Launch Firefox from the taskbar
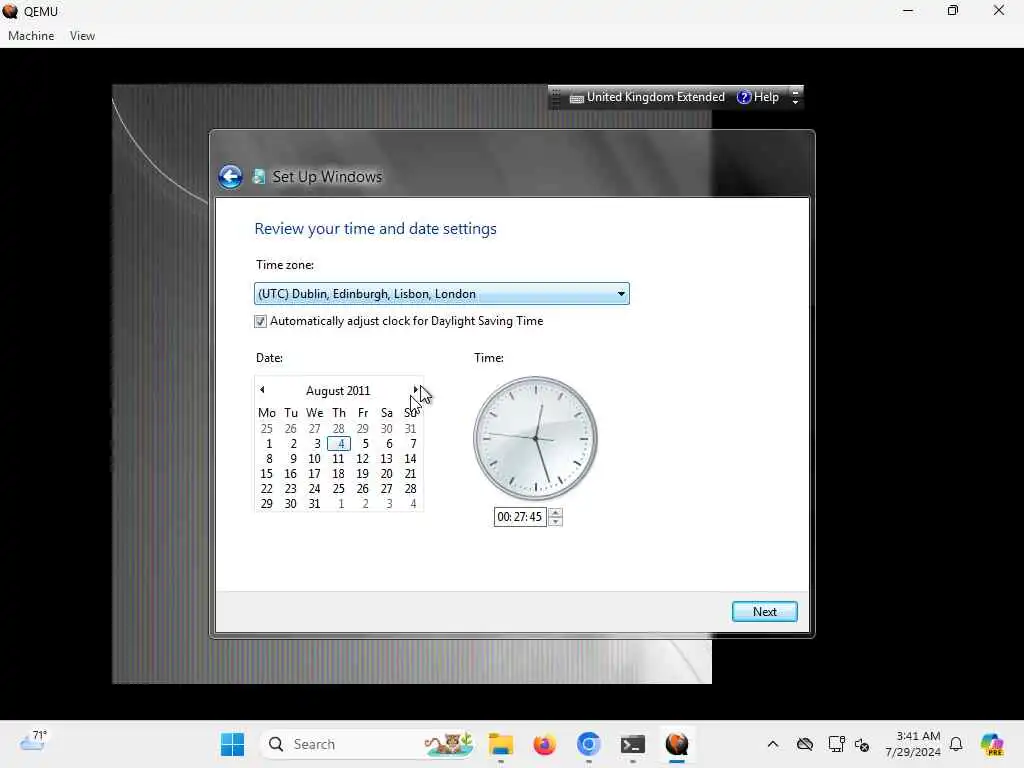 click(x=545, y=744)
